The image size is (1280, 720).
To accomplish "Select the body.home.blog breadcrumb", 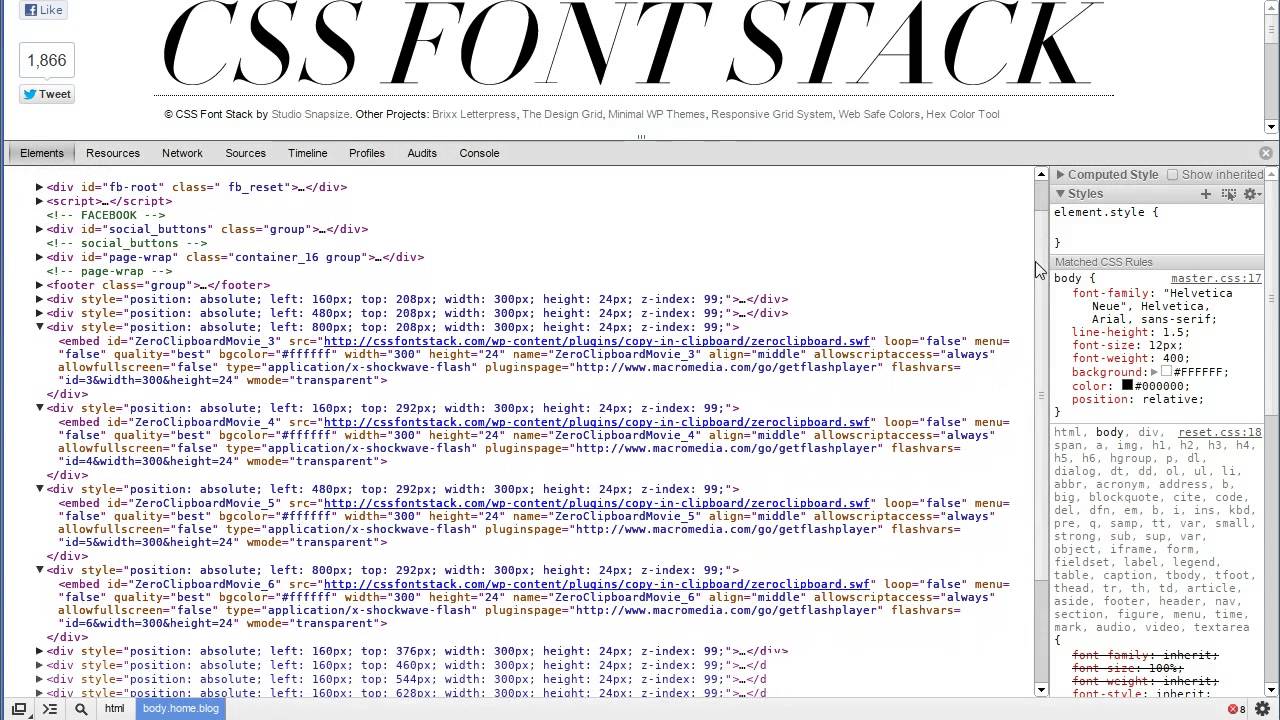I will pyautogui.click(x=180, y=709).
